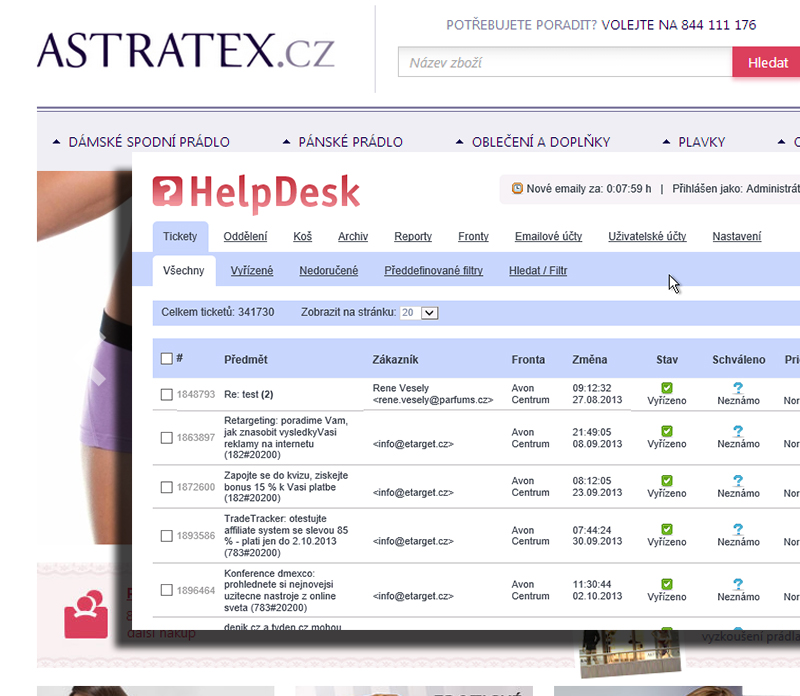800x696 pixels.
Task: Open the Fronty tab
Action: click(x=473, y=236)
